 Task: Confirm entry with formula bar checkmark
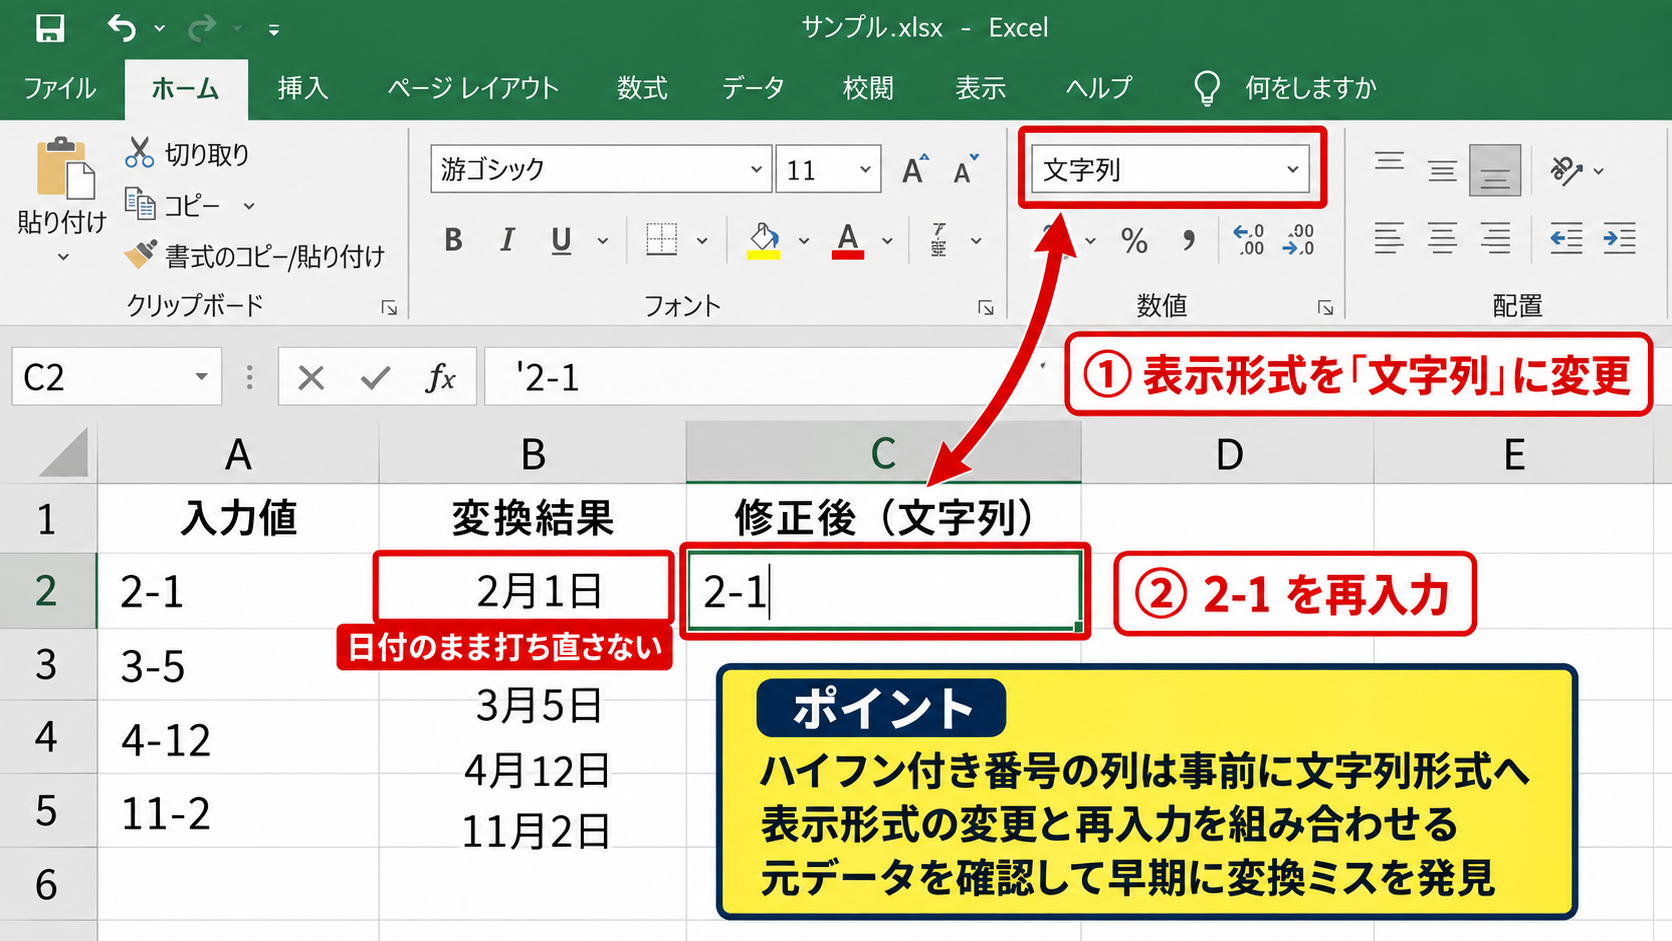click(x=376, y=377)
